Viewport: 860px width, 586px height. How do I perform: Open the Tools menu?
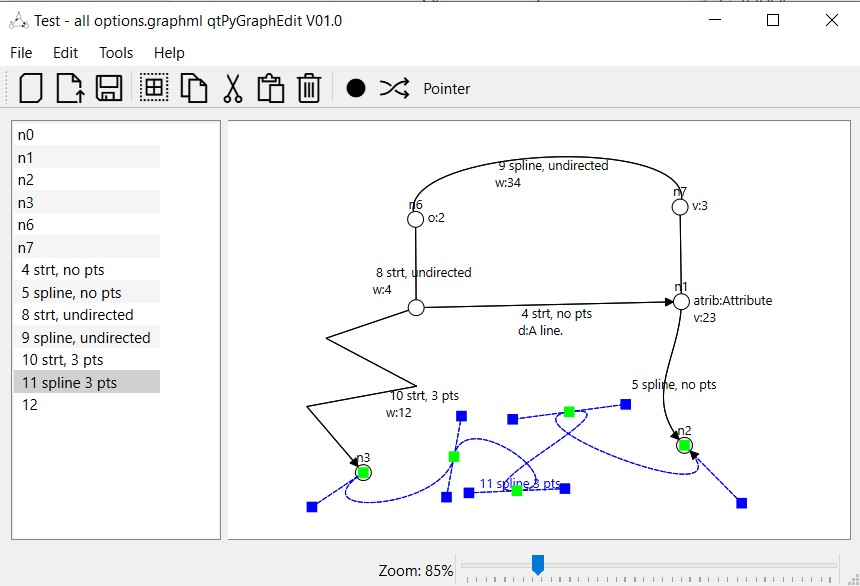coord(116,52)
